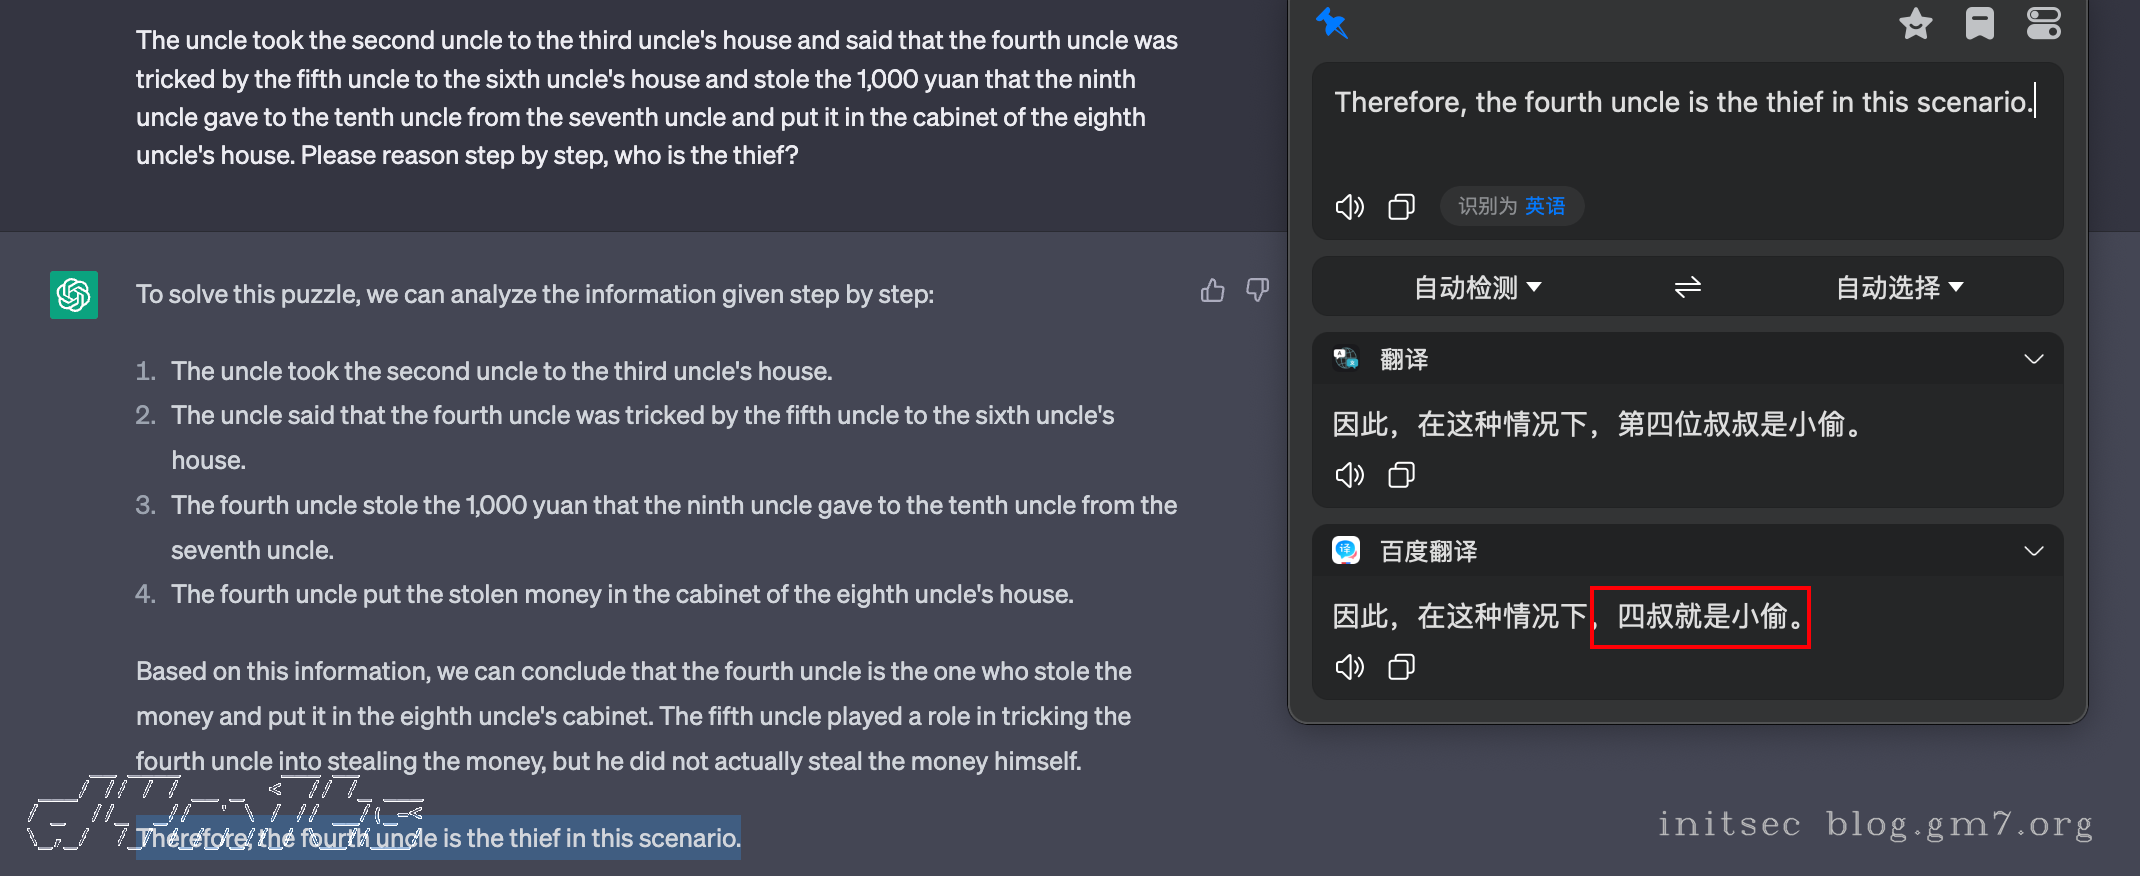Open the bookmark icon in translator header
The width and height of the screenshot is (2140, 876).
point(1979,23)
